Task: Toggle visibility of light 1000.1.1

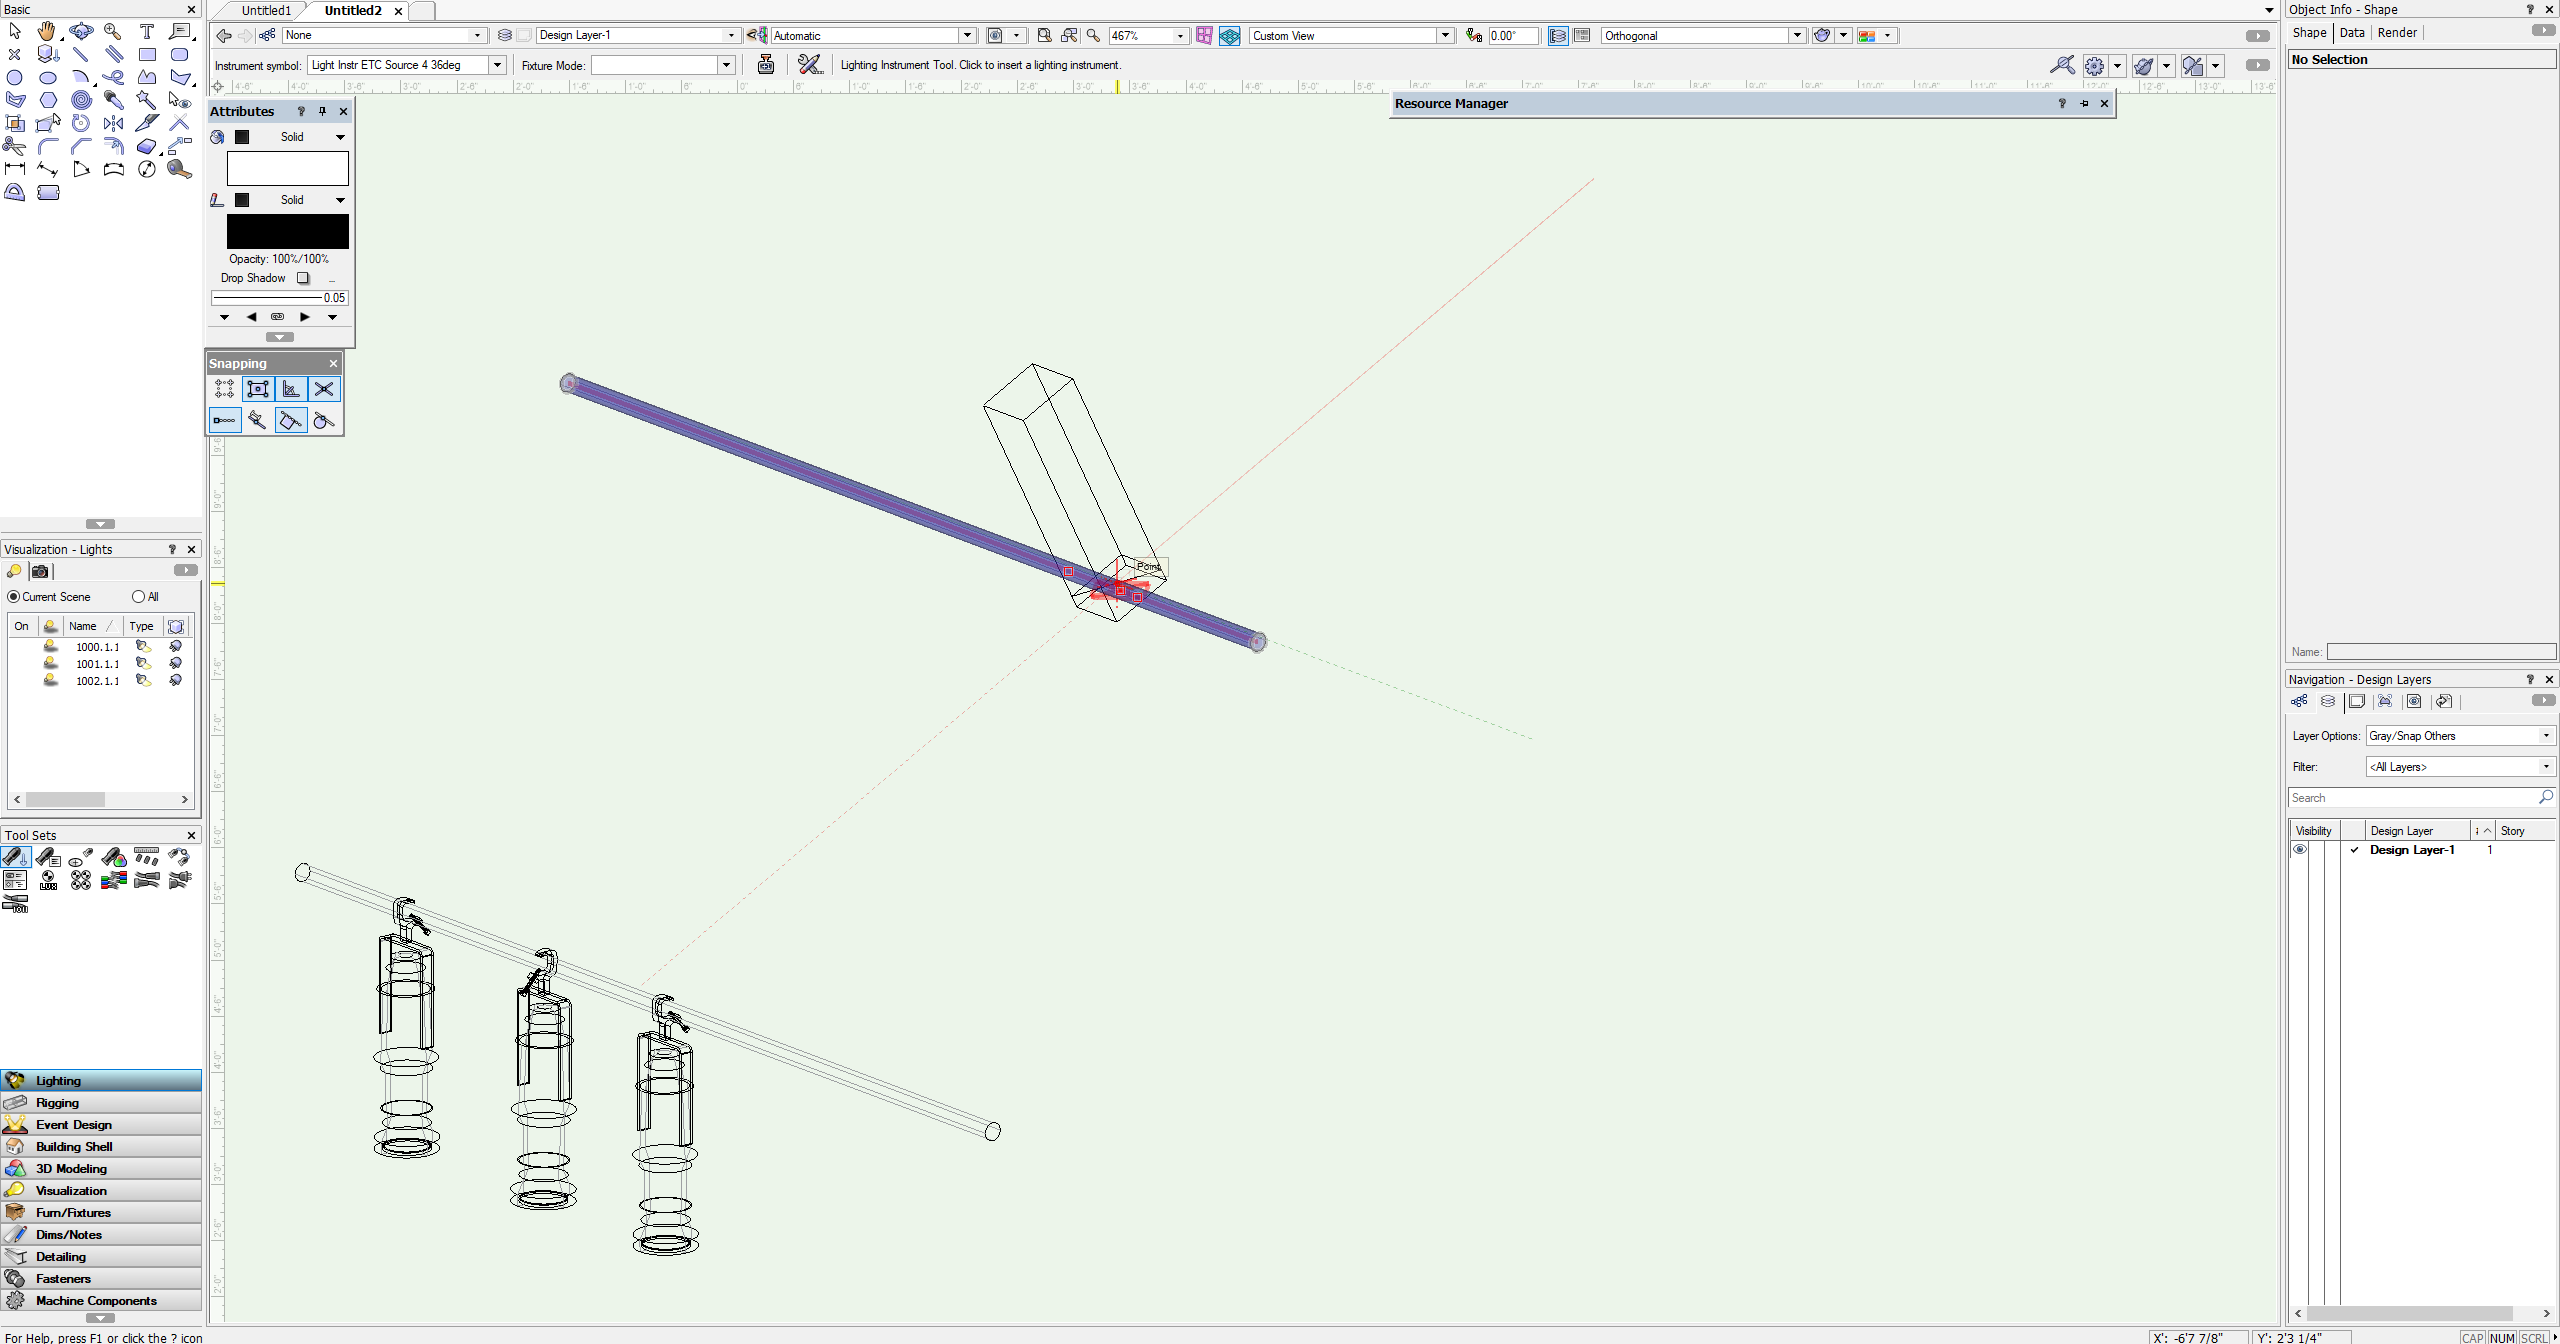Action: [x=49, y=646]
